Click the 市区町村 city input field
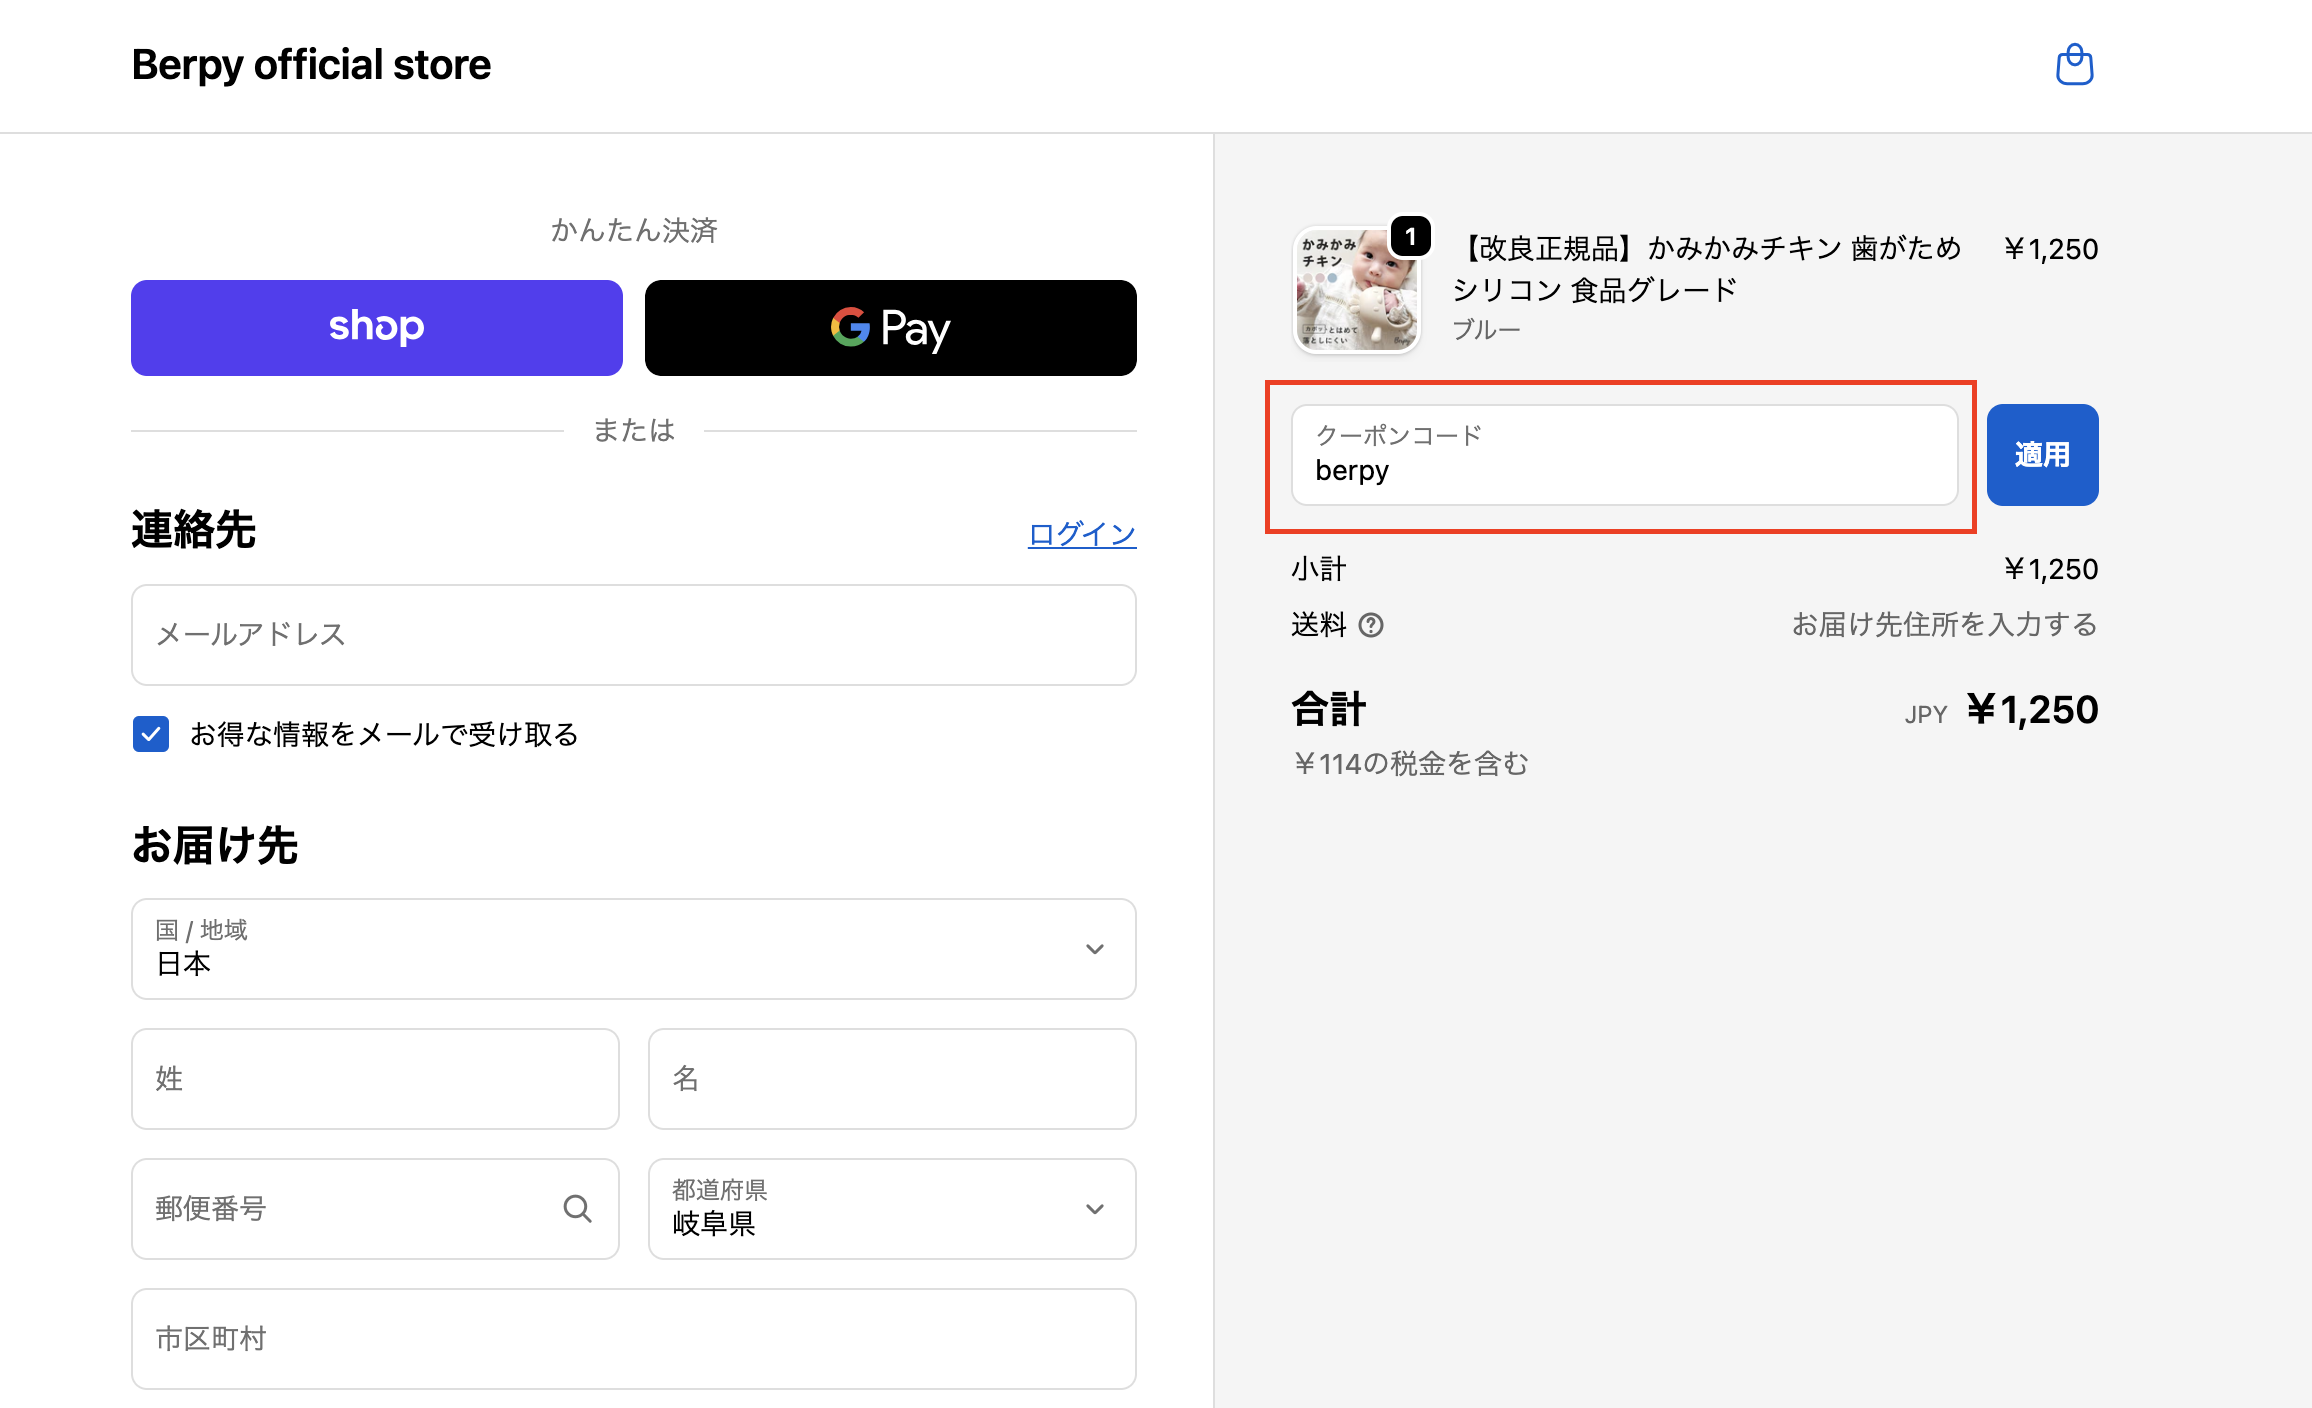Screen dimensions: 2312x1408 click(x=633, y=1338)
